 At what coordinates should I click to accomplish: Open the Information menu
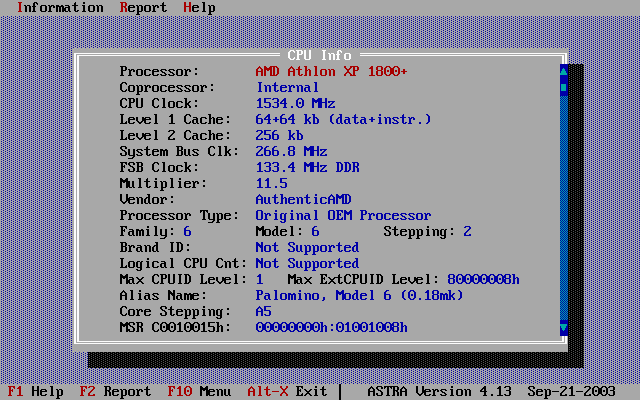click(60, 8)
